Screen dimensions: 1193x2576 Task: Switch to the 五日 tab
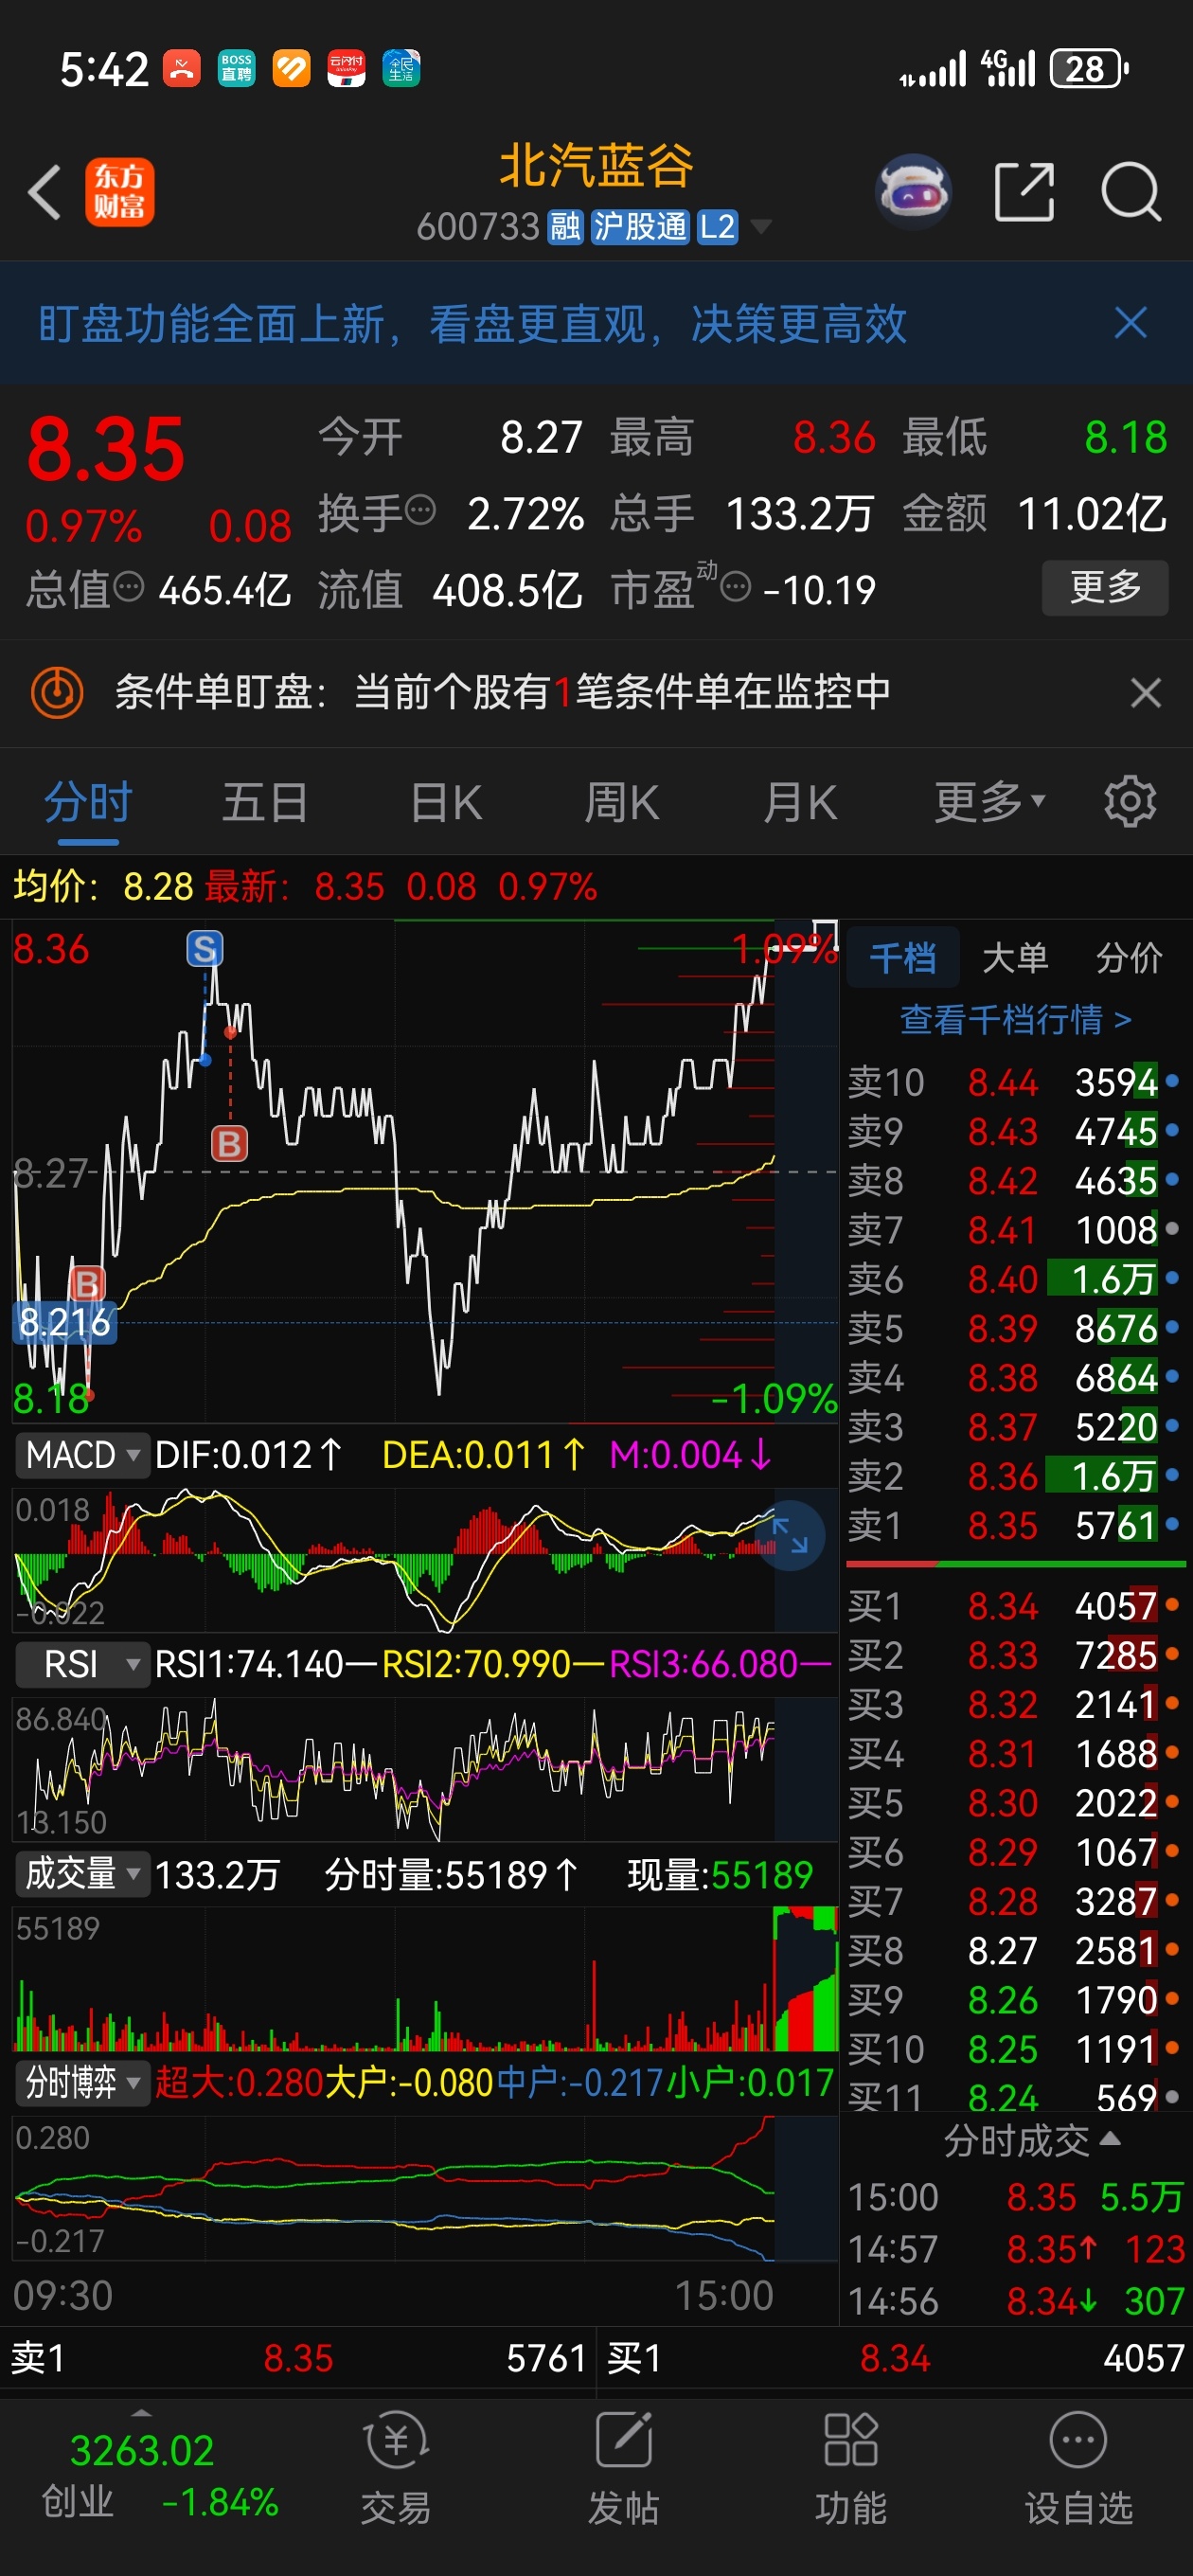265,802
